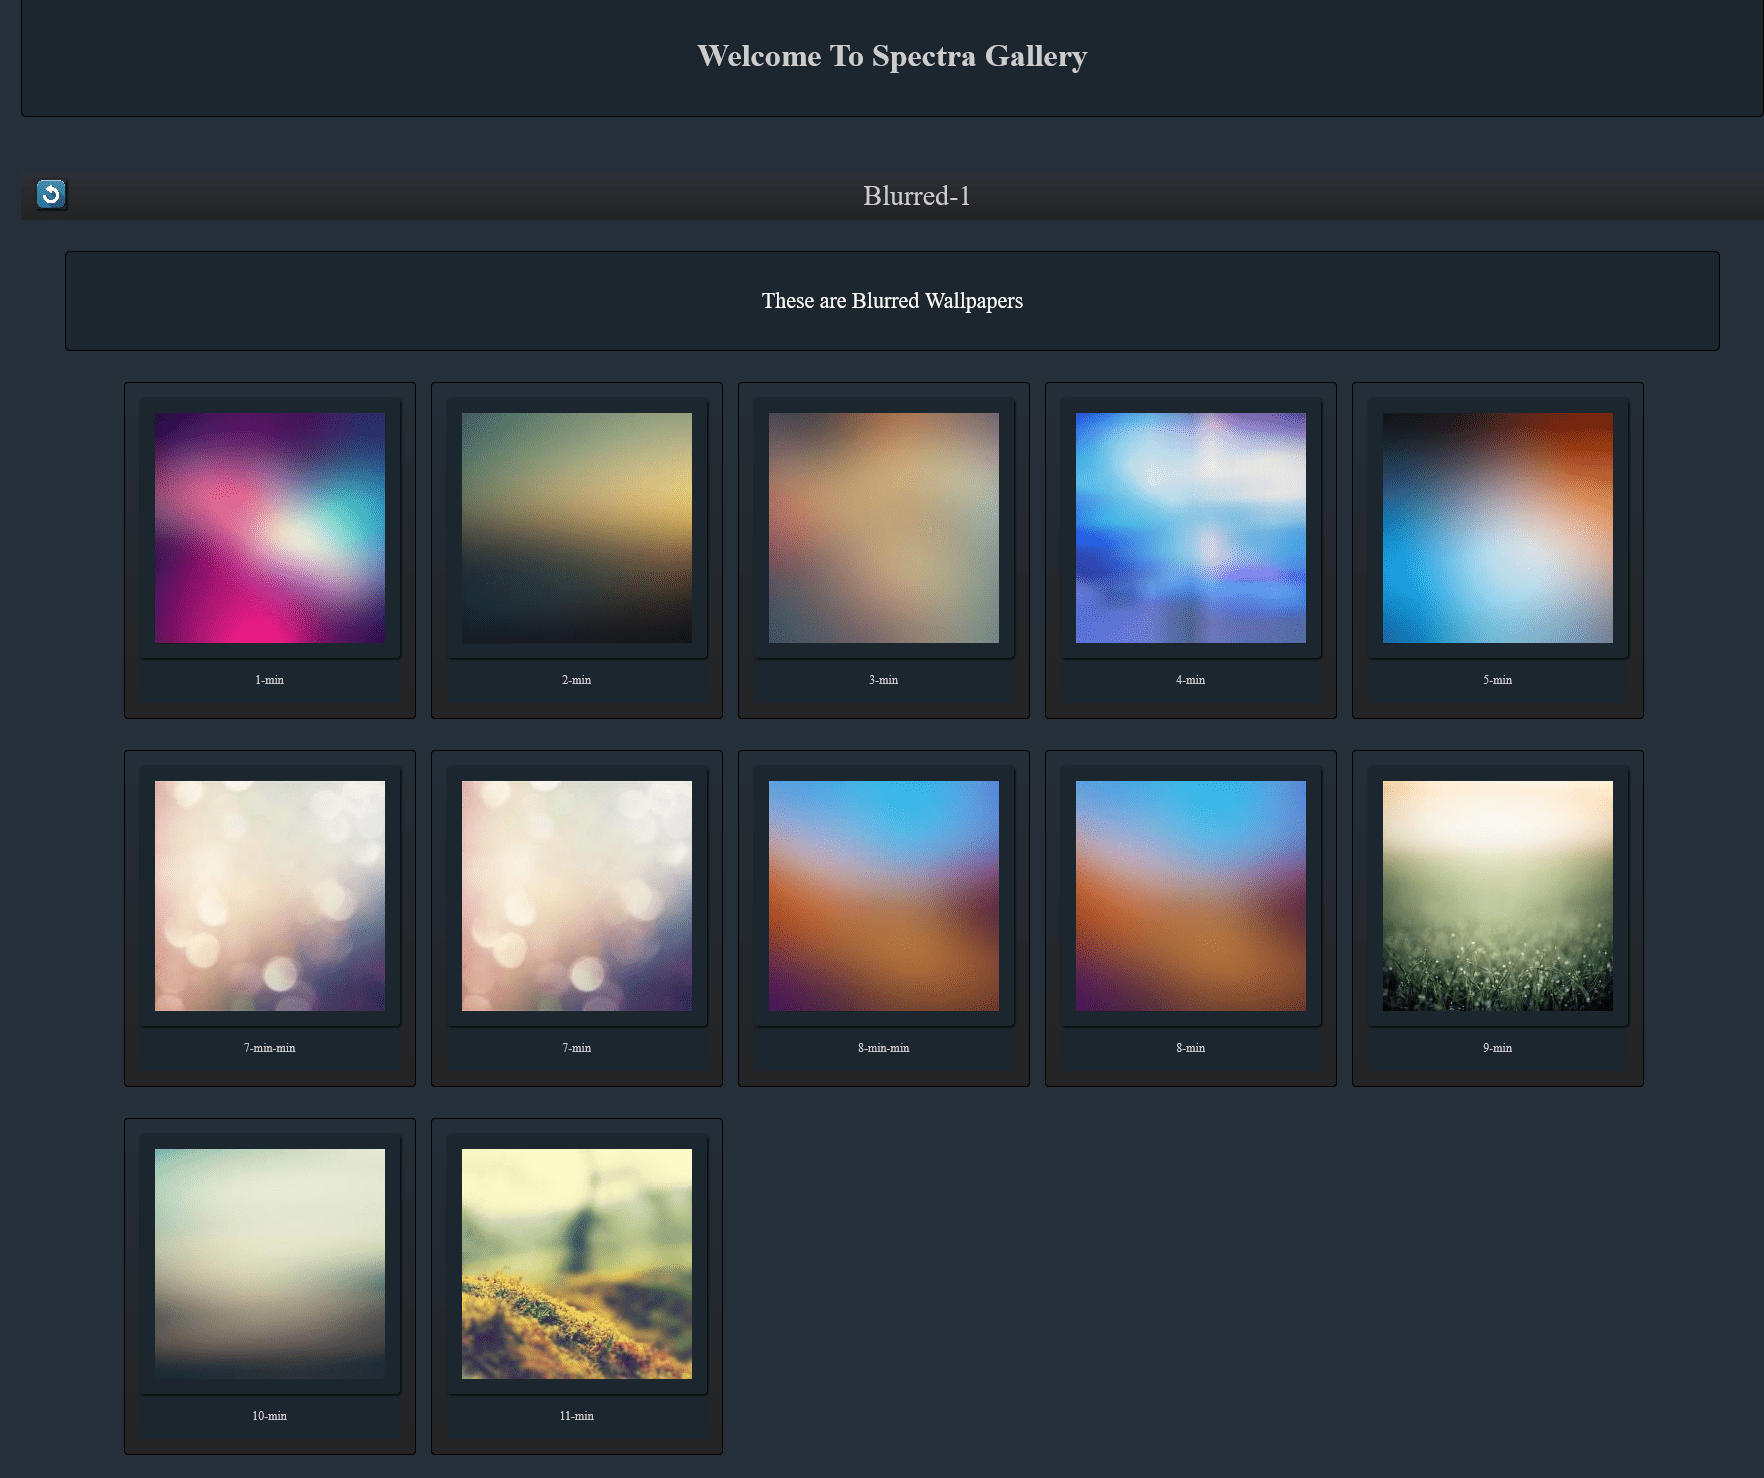This screenshot has height=1478, width=1764.
Task: Open the 2-min dark golden wallpaper
Action: coord(577,528)
